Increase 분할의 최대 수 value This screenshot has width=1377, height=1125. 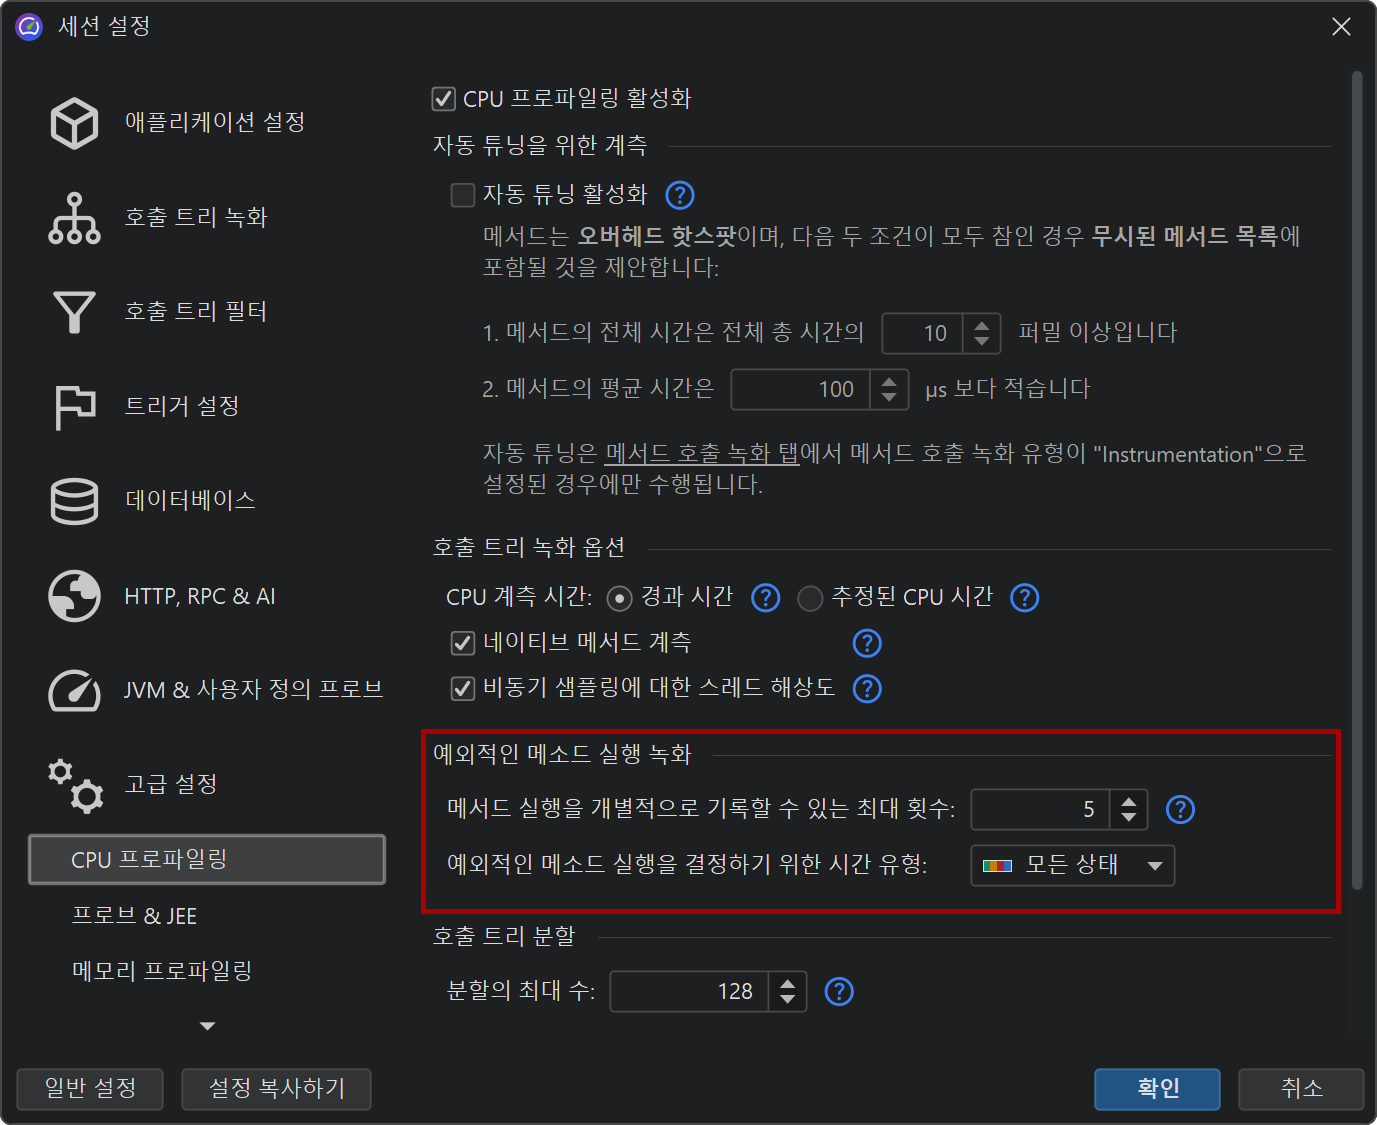tap(787, 982)
